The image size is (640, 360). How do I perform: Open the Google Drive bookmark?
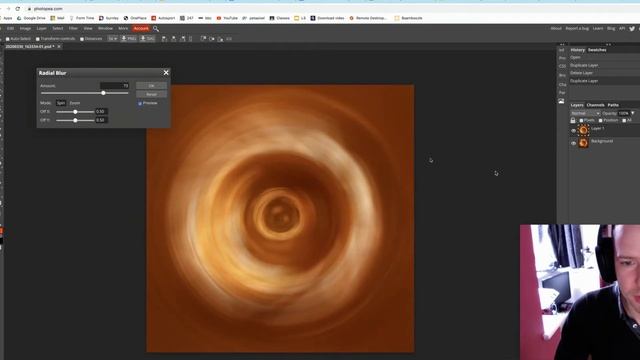pos(31,18)
